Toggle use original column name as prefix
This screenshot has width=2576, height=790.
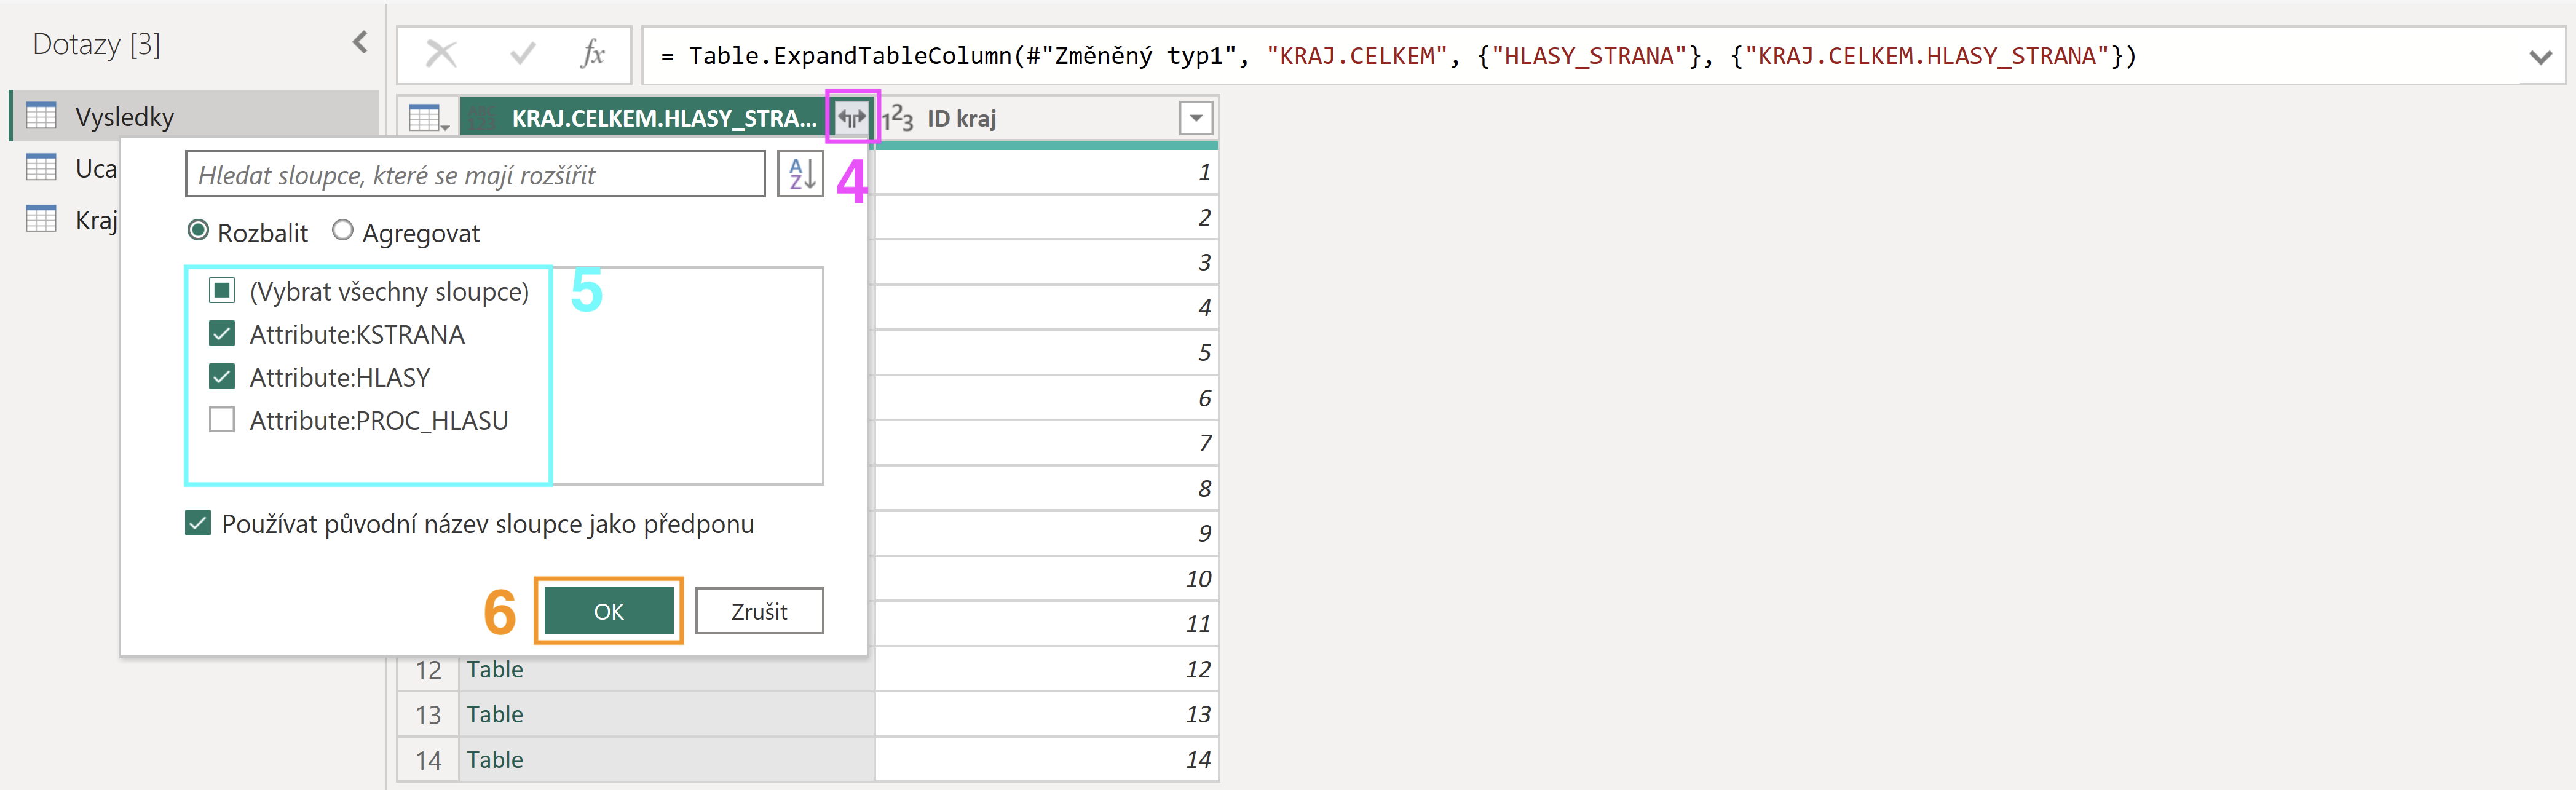point(198,523)
